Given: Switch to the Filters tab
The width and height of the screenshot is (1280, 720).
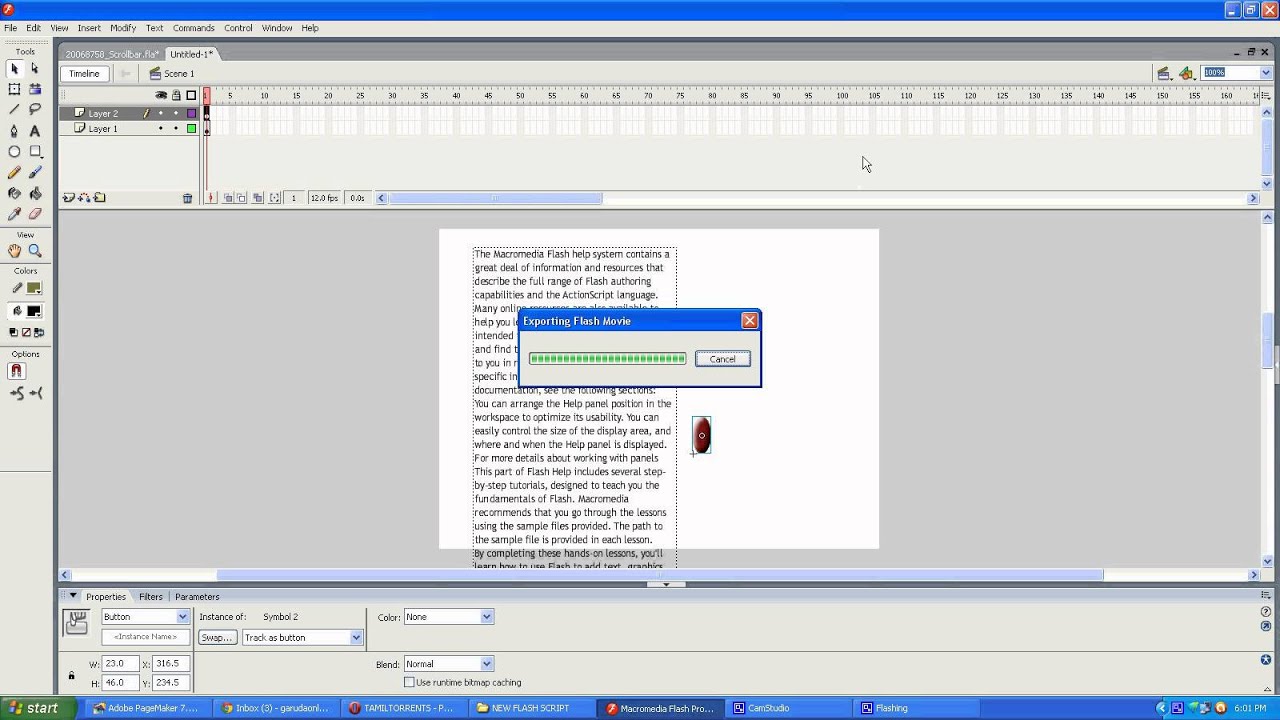Looking at the screenshot, I should (151, 597).
